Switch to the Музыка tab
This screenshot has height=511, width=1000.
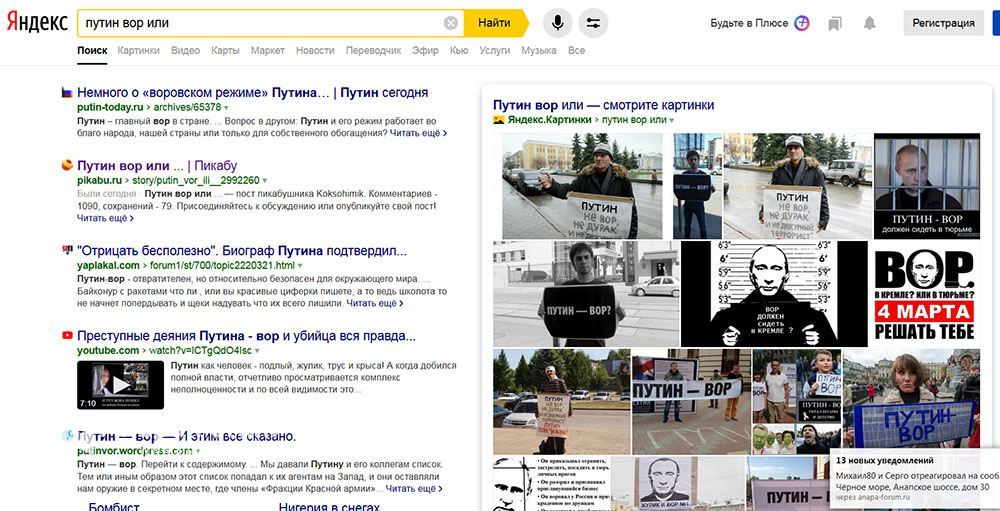539,50
